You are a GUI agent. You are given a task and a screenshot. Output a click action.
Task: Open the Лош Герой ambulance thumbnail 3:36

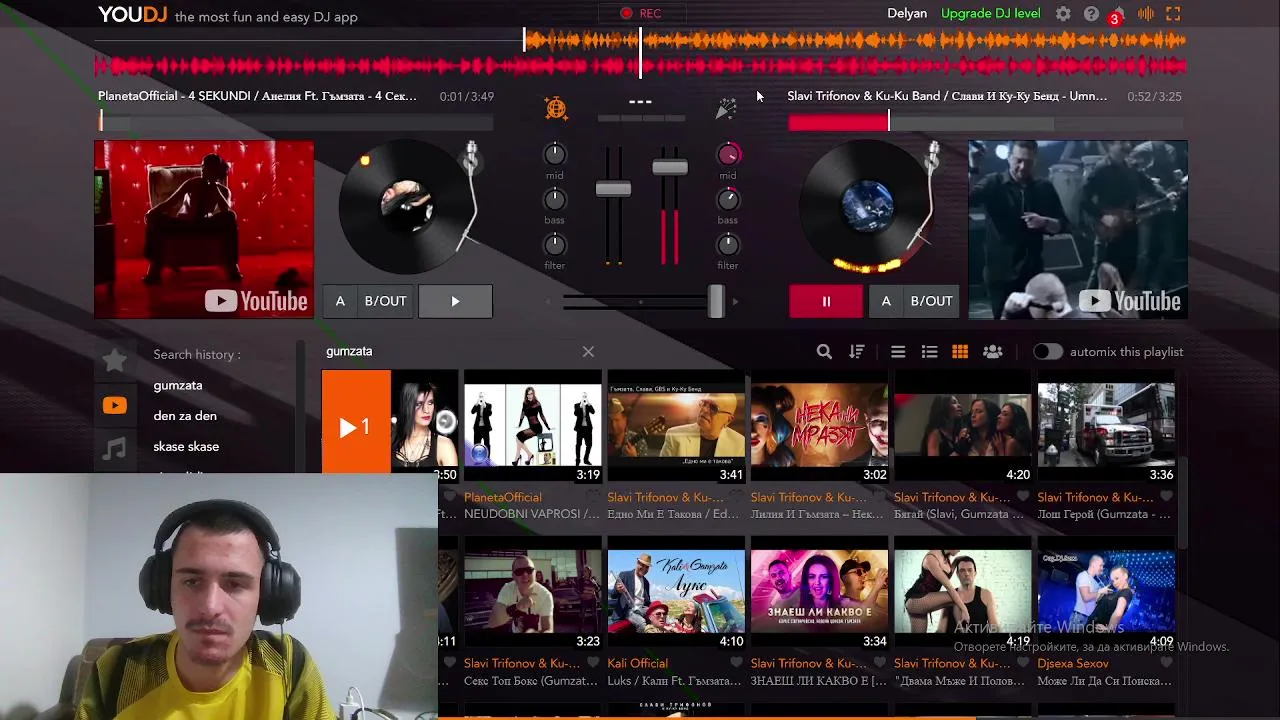(x=1106, y=427)
